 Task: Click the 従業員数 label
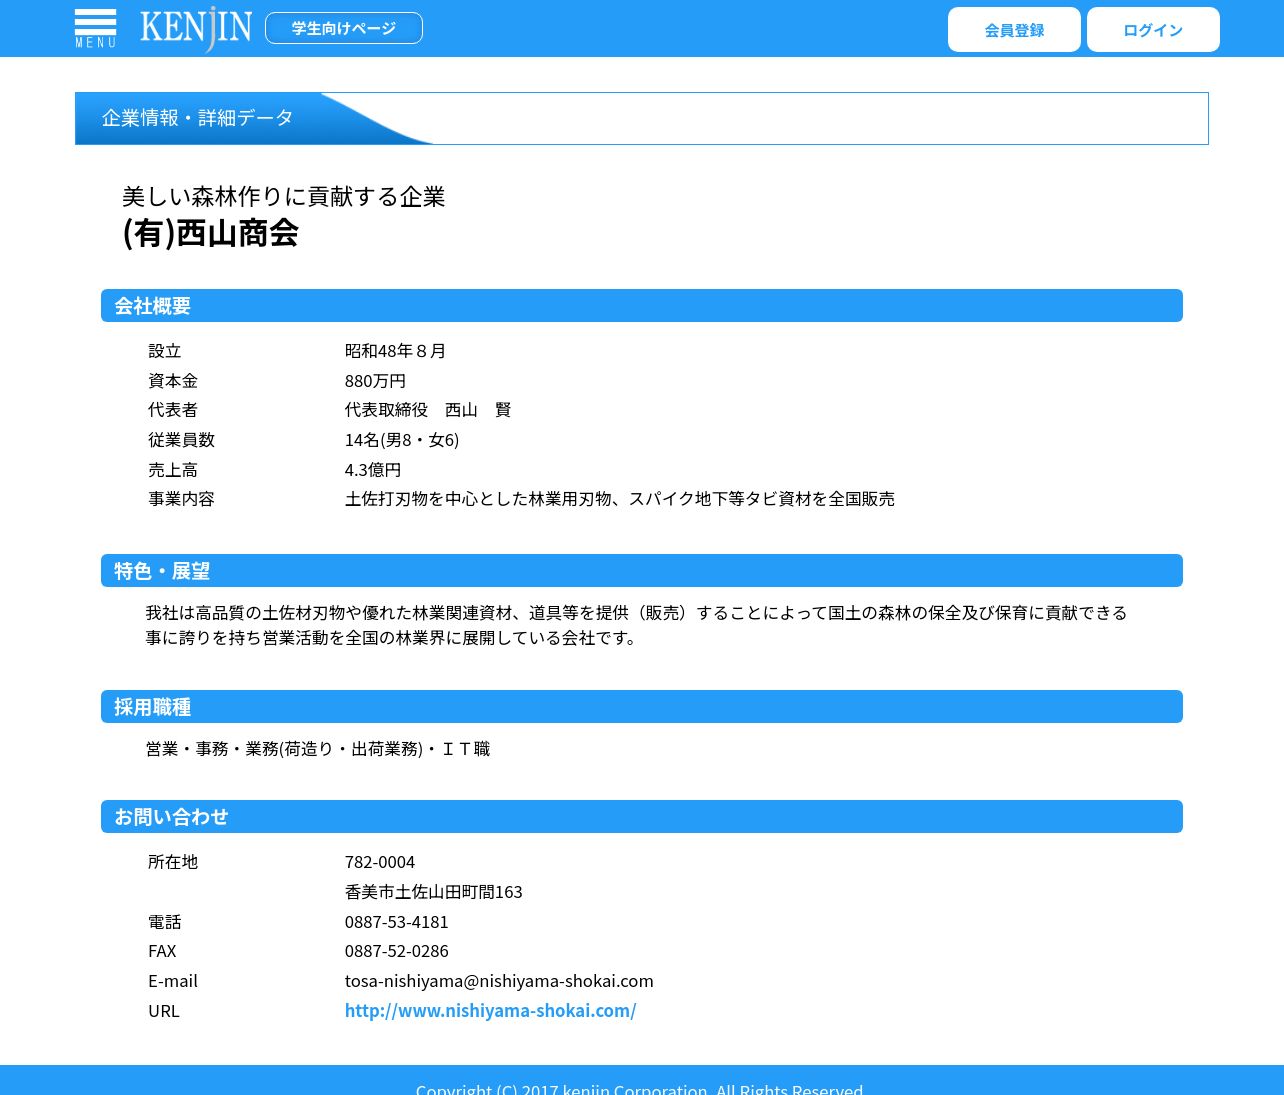tap(181, 440)
